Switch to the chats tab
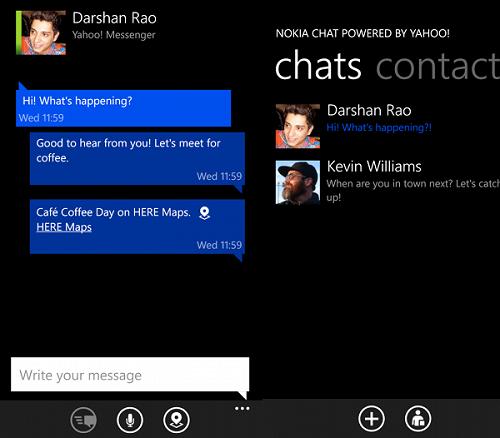The image size is (500, 438). pyautogui.click(x=318, y=66)
